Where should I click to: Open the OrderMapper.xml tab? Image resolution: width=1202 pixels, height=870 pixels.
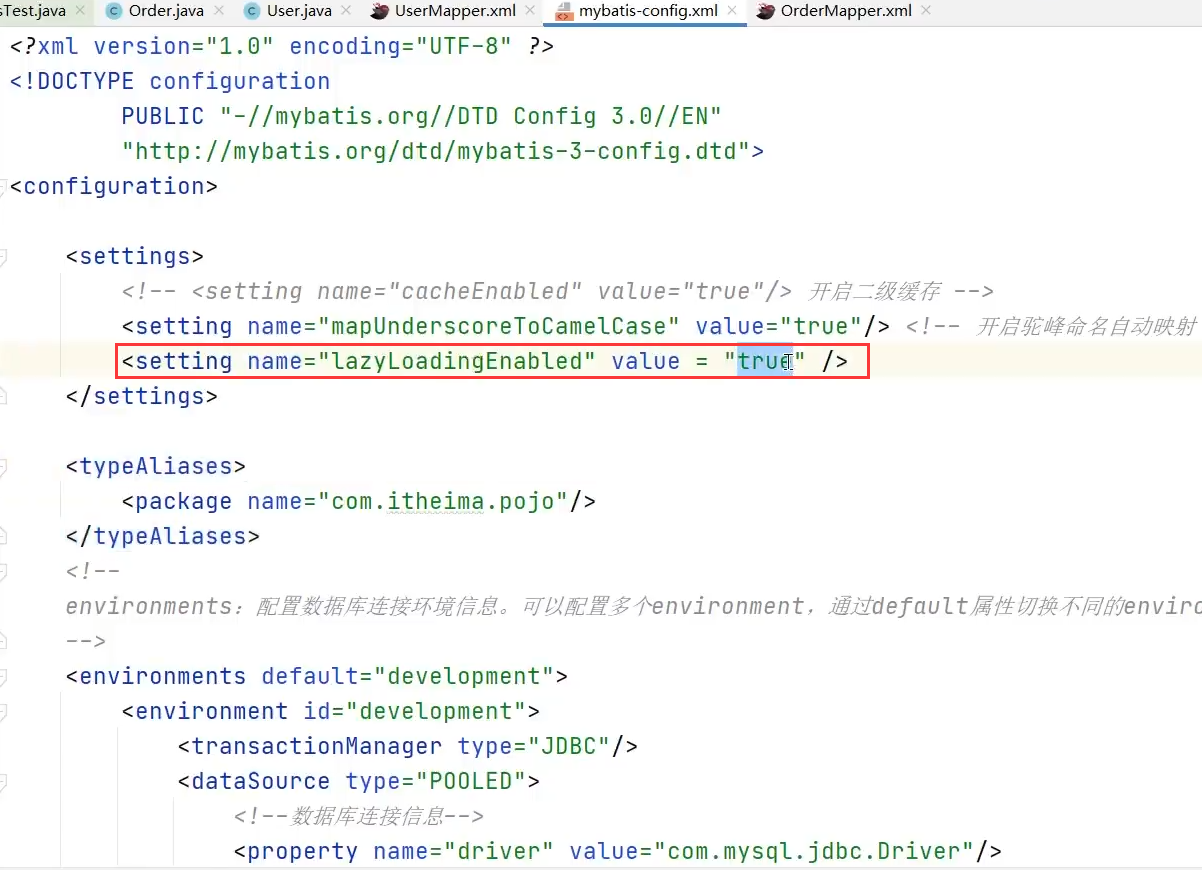(x=846, y=11)
